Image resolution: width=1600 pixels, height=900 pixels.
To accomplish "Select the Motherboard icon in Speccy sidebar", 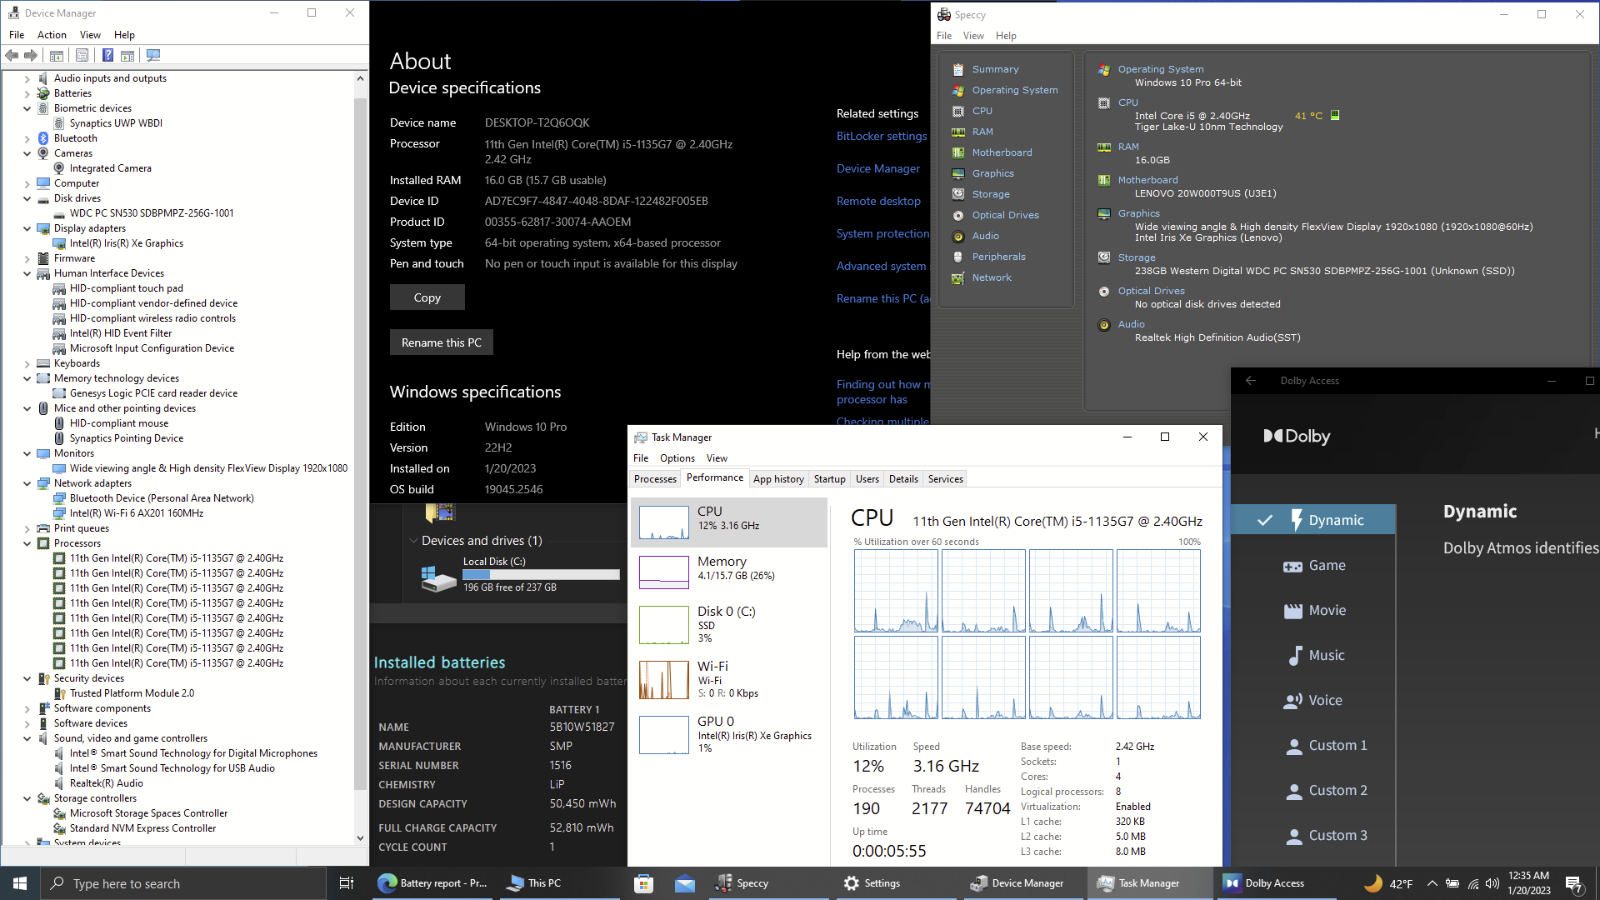I will 958,153.
